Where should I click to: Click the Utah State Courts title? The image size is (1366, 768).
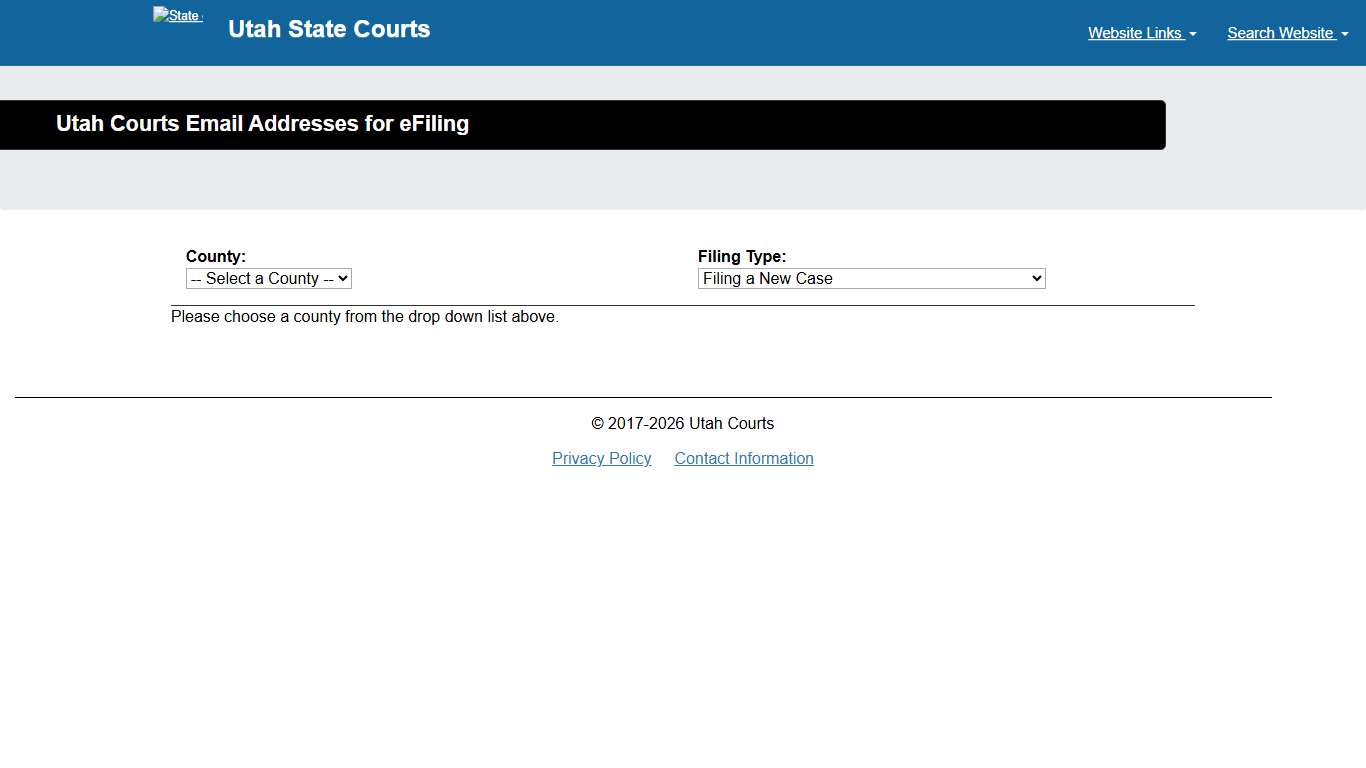(329, 29)
